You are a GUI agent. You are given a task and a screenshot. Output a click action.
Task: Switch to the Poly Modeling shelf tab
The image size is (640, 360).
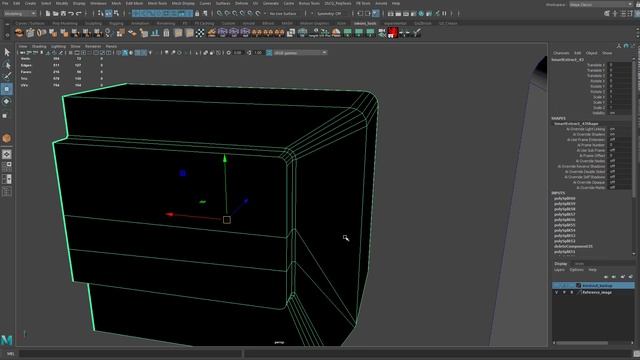(x=65, y=23)
